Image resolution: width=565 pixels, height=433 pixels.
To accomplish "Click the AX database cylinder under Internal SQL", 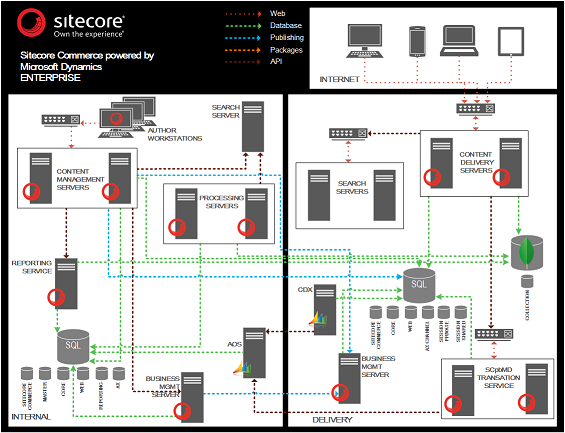I will (x=119, y=373).
